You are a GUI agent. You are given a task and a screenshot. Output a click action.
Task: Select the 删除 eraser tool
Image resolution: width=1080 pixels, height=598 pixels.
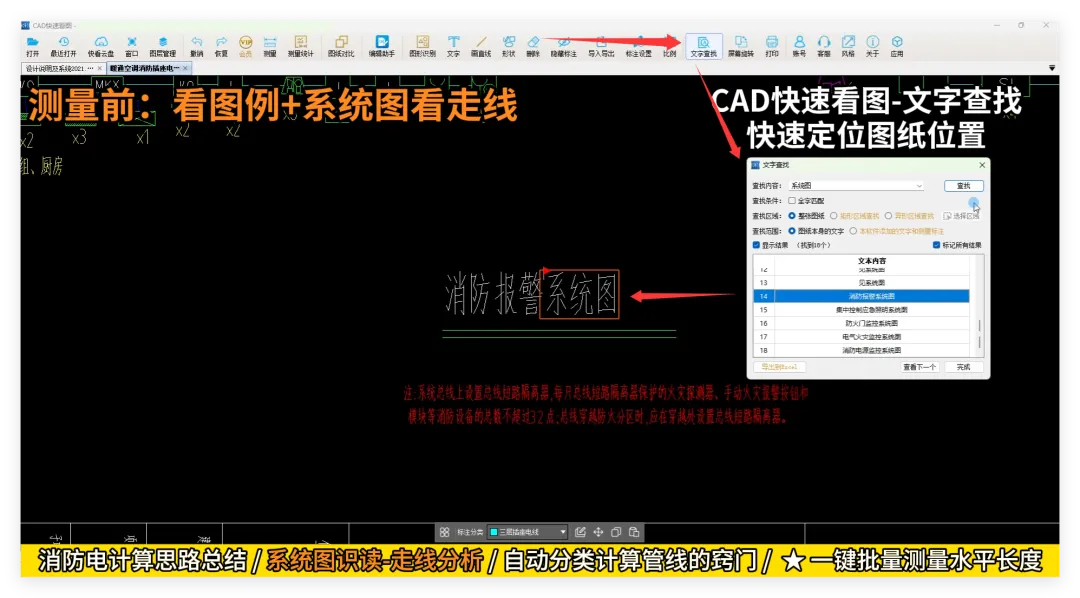(533, 46)
